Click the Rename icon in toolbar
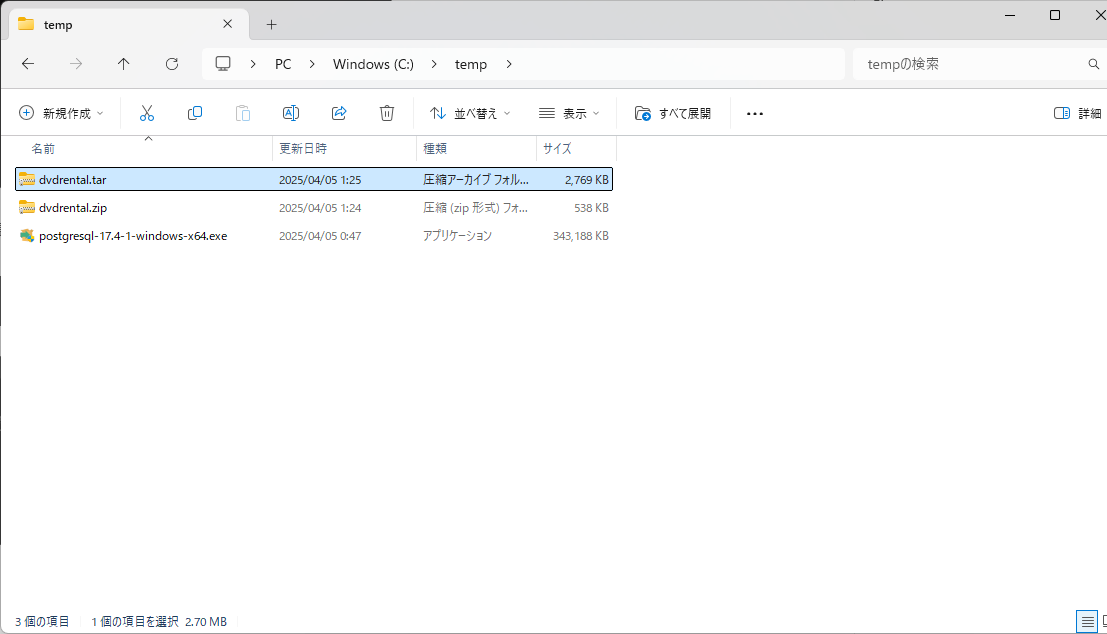This screenshot has height=634, width=1107. point(291,113)
